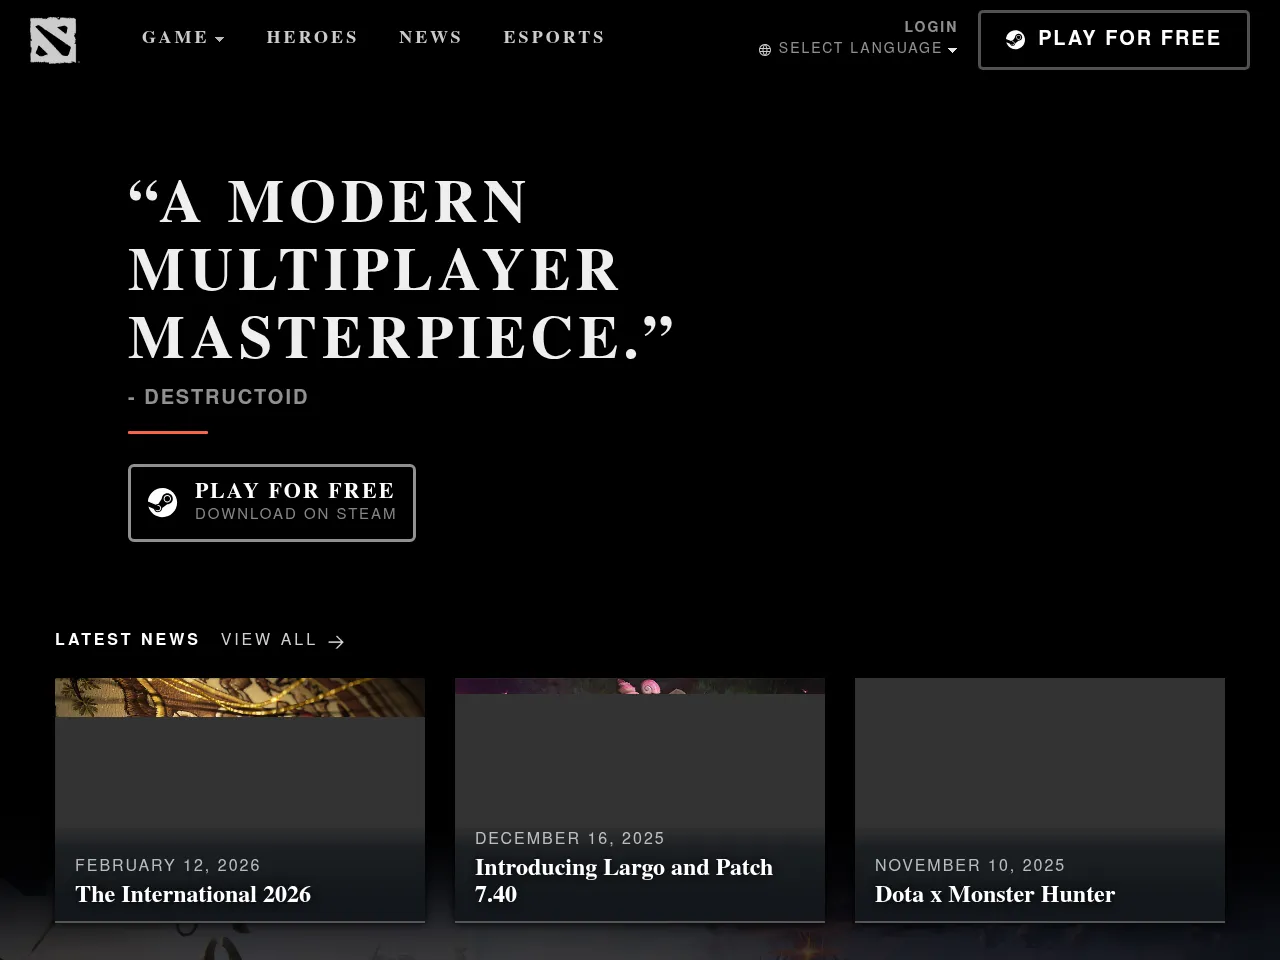
Task: Click the globe icon beside Select Language
Action: pos(765,50)
